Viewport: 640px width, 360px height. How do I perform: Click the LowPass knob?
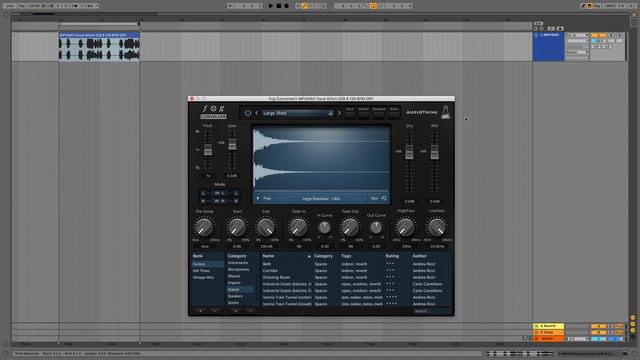pos(437,227)
